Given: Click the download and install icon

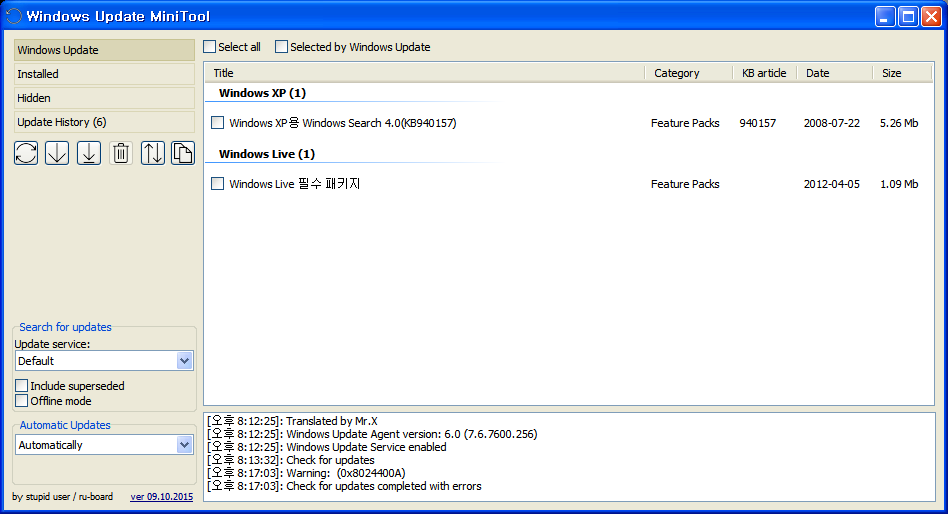Looking at the screenshot, I should [89, 153].
